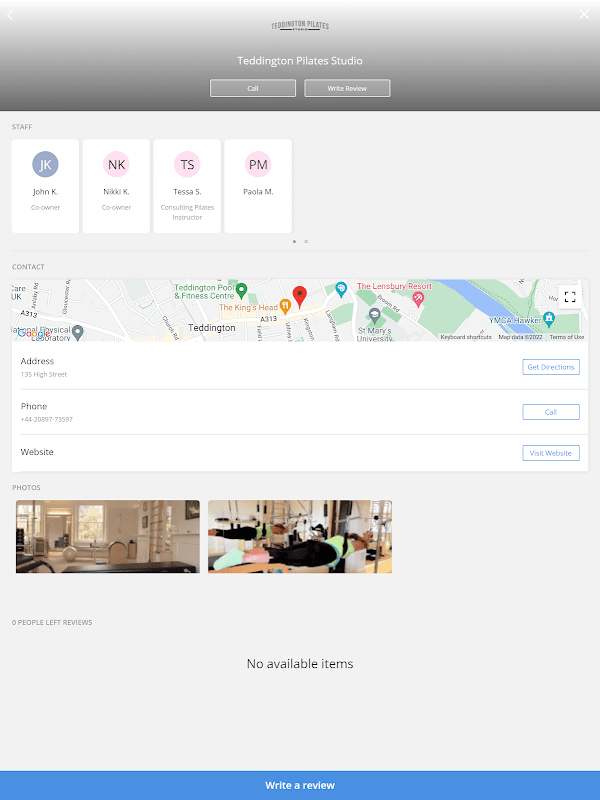This screenshot has width=600, height=800.
Task: Open John K. staff card
Action: tap(45, 186)
